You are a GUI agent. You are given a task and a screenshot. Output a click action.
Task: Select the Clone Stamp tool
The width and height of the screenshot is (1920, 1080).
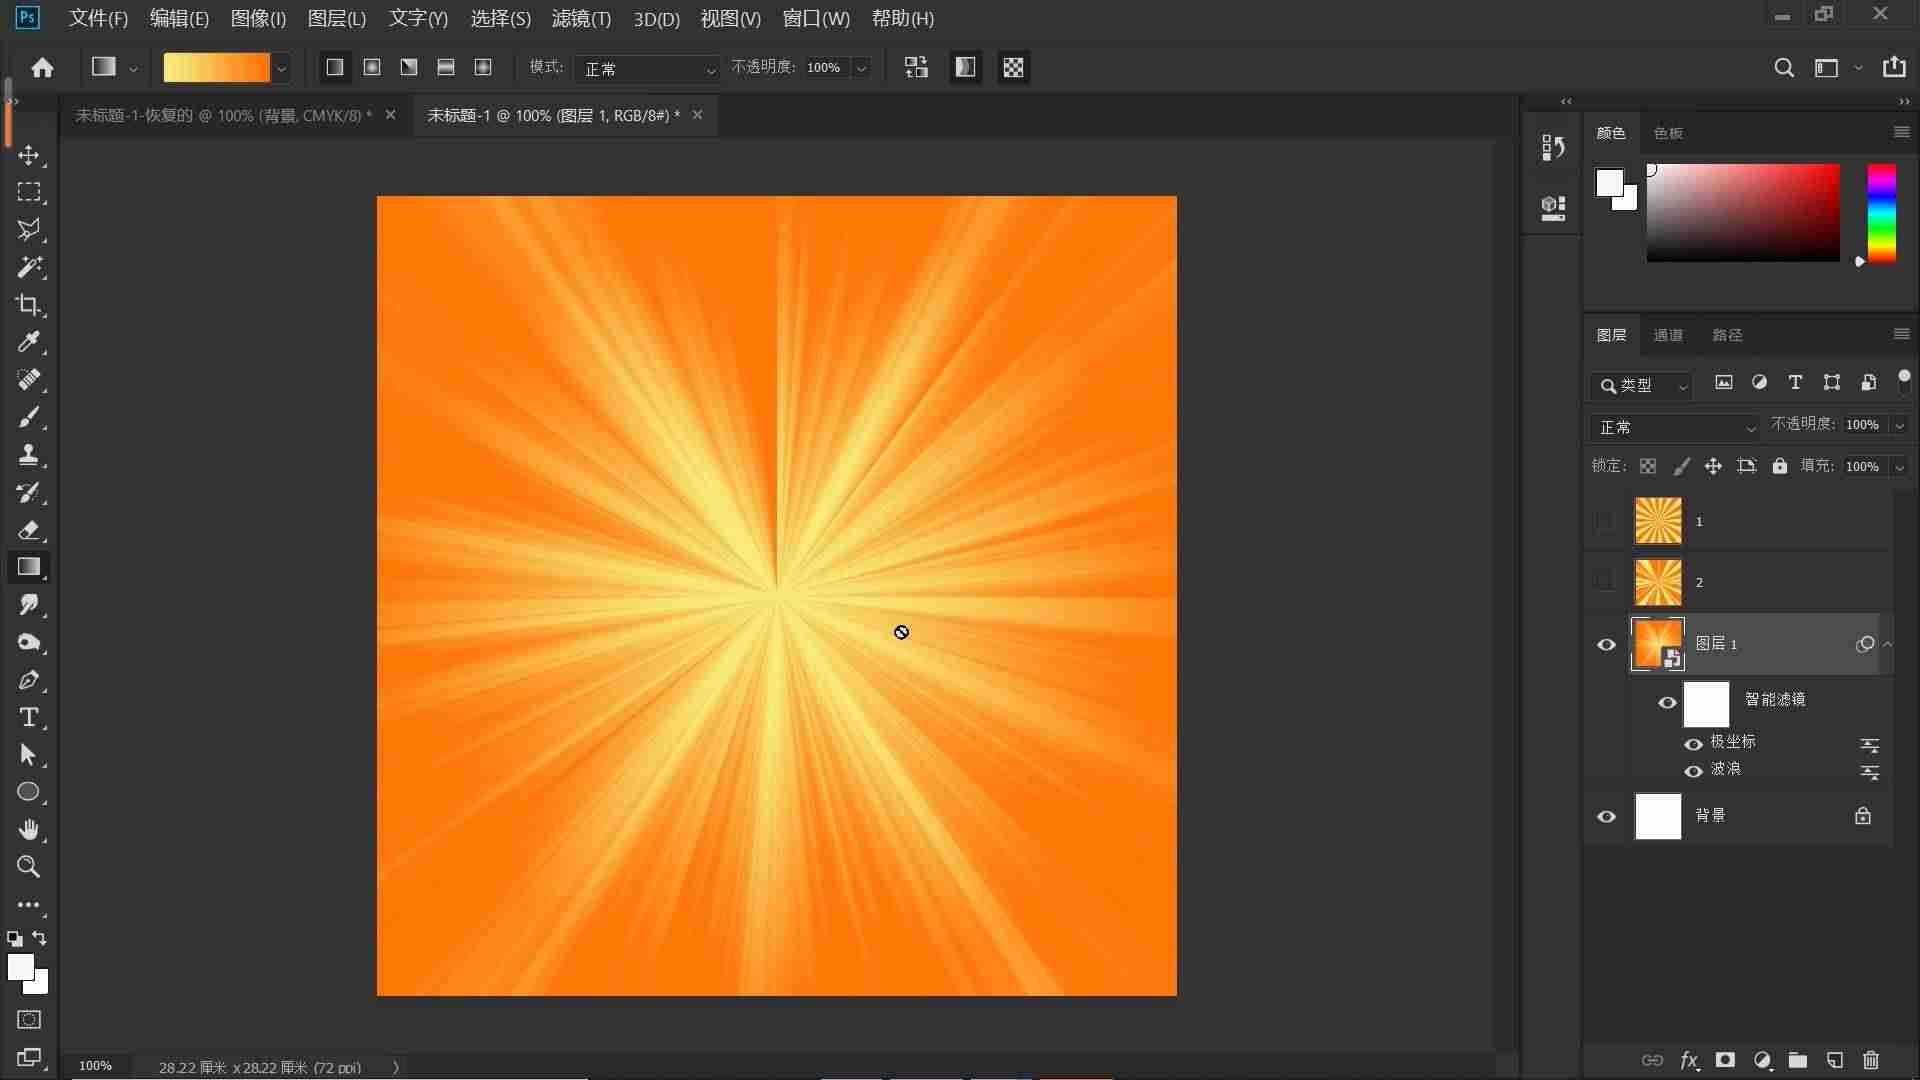pyautogui.click(x=29, y=455)
